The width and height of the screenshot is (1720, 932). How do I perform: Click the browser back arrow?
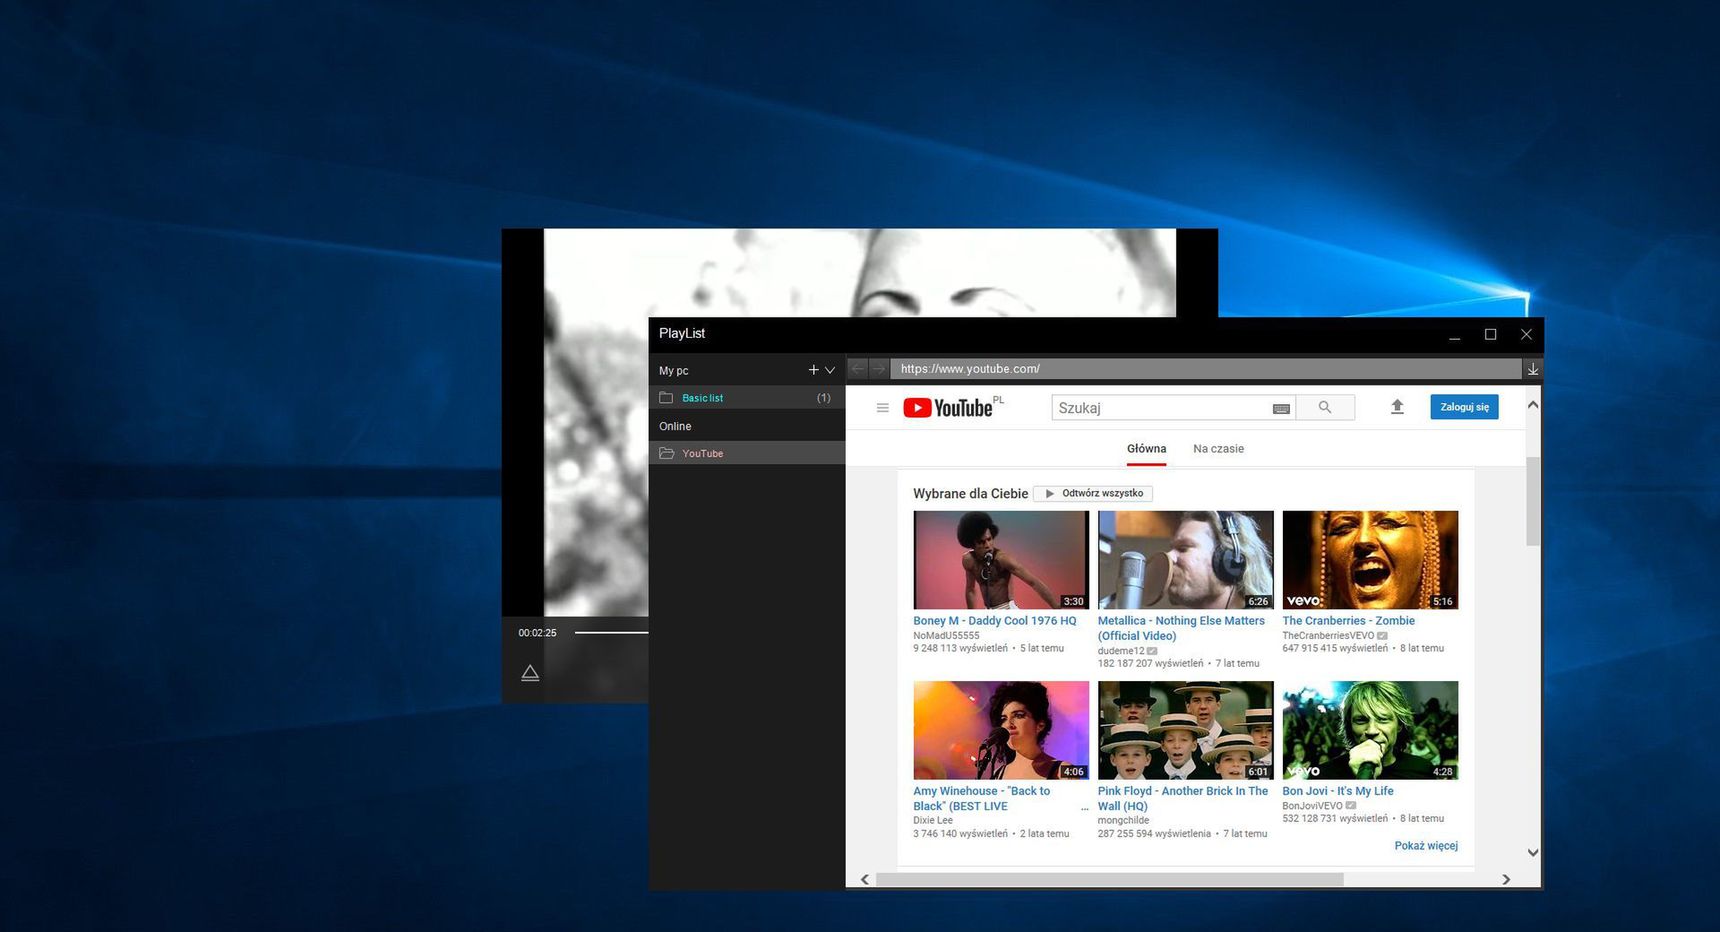(857, 369)
